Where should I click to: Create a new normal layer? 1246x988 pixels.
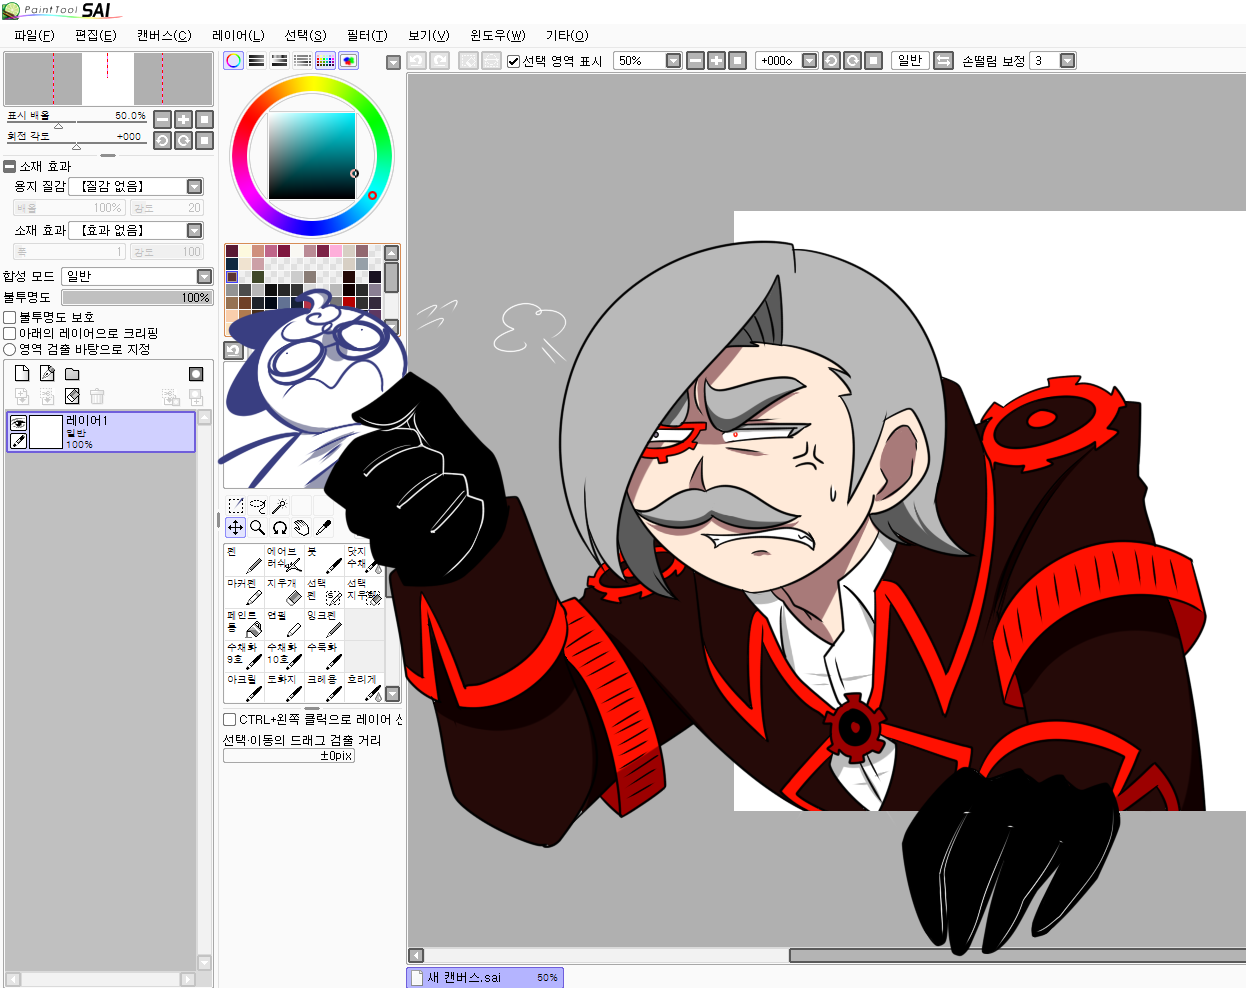point(22,374)
